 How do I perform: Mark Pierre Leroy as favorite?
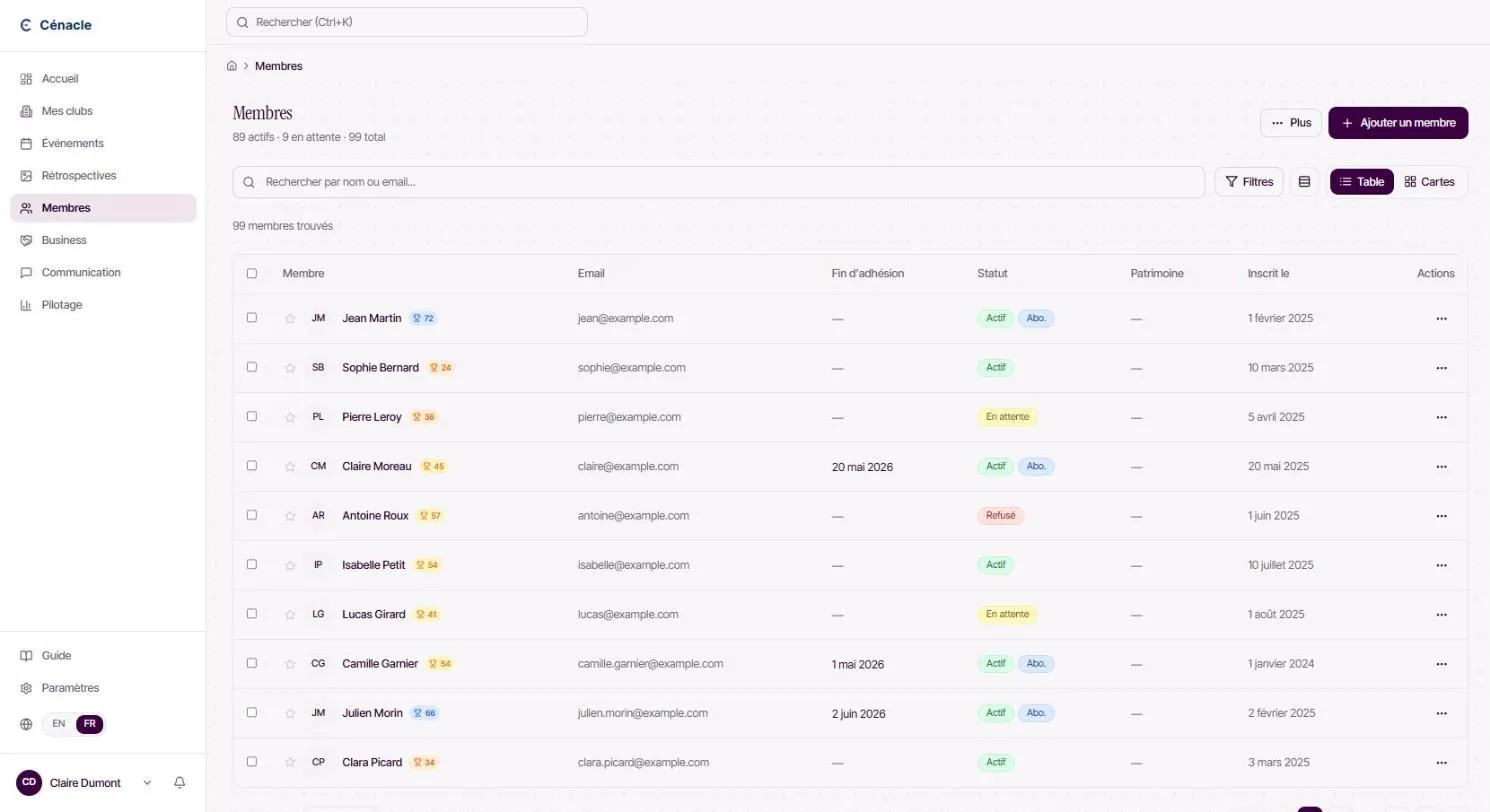(290, 417)
